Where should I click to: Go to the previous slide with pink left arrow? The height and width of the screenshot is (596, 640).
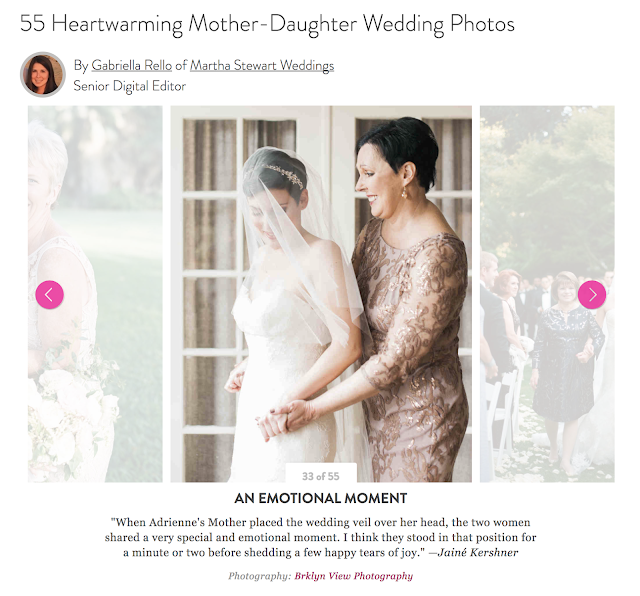point(49,294)
